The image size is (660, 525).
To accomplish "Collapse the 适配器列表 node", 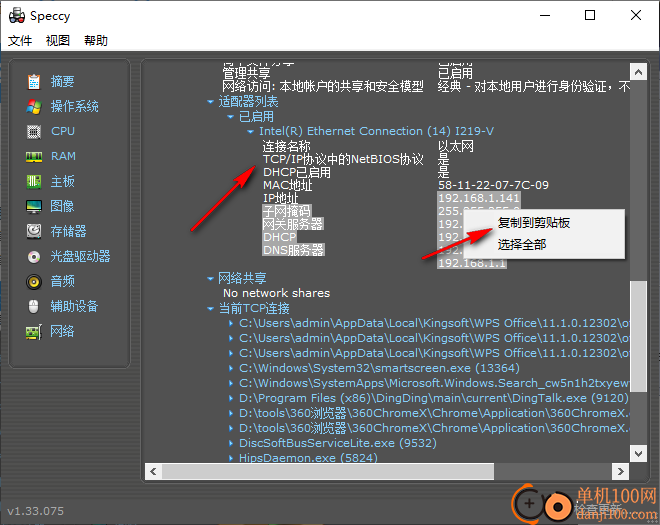I will pos(210,101).
